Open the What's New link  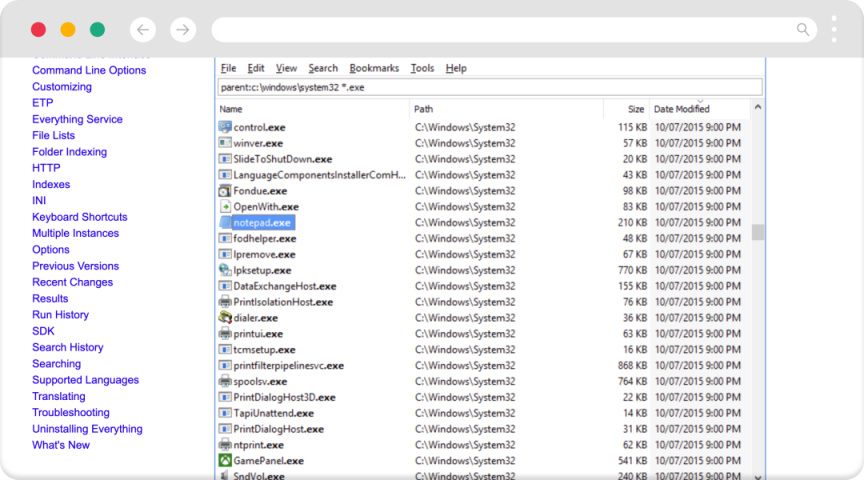click(x=61, y=445)
